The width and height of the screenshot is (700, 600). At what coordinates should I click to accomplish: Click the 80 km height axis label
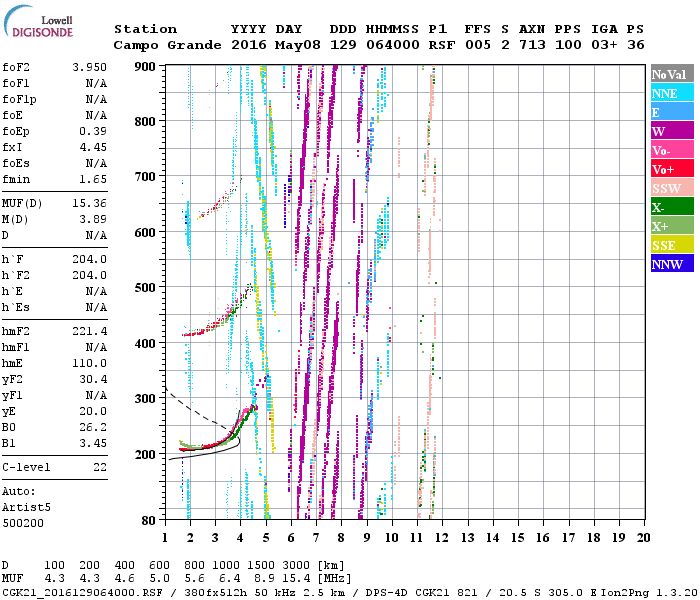(x=149, y=521)
